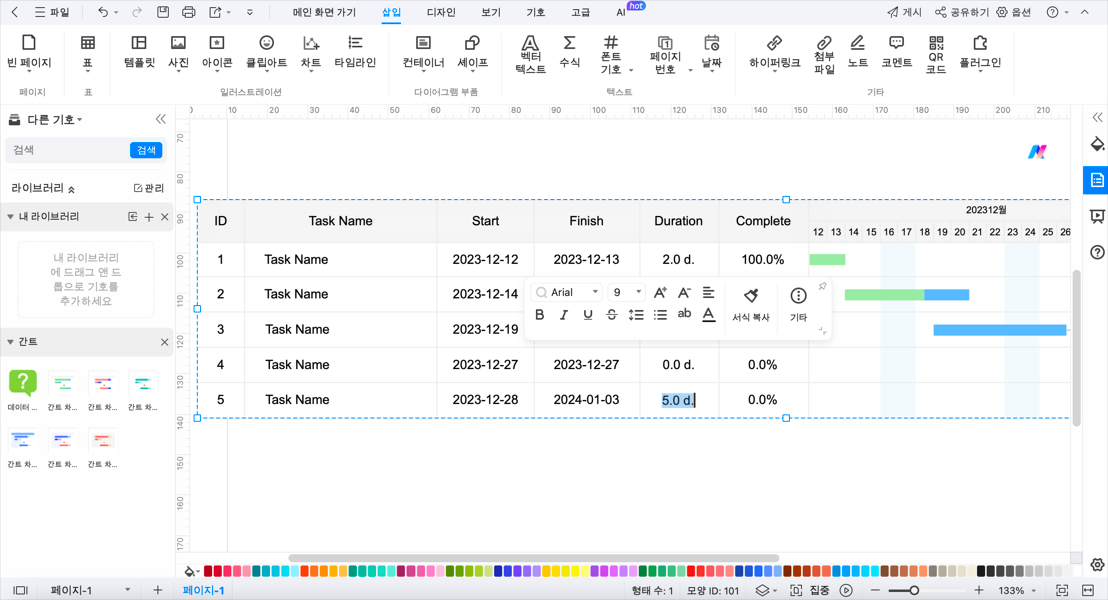Attach a file with 첨부 파일
1108x600 pixels.
[x=824, y=55]
